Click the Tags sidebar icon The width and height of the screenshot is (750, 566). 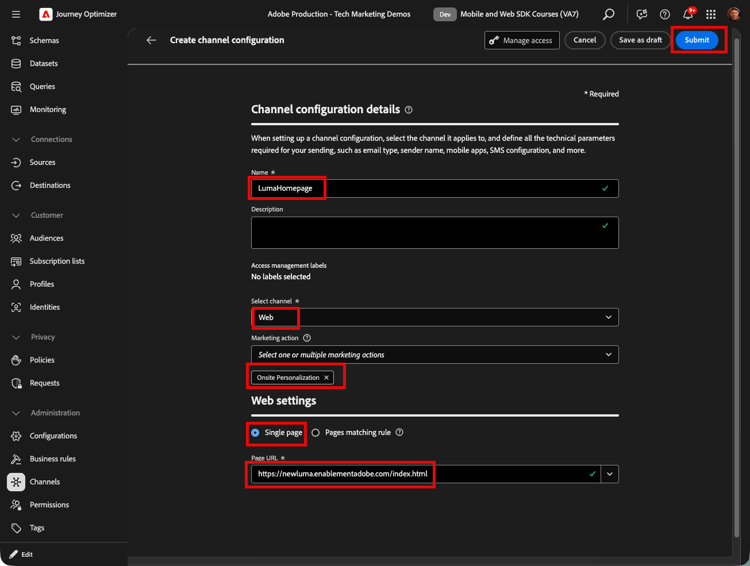coord(16,528)
